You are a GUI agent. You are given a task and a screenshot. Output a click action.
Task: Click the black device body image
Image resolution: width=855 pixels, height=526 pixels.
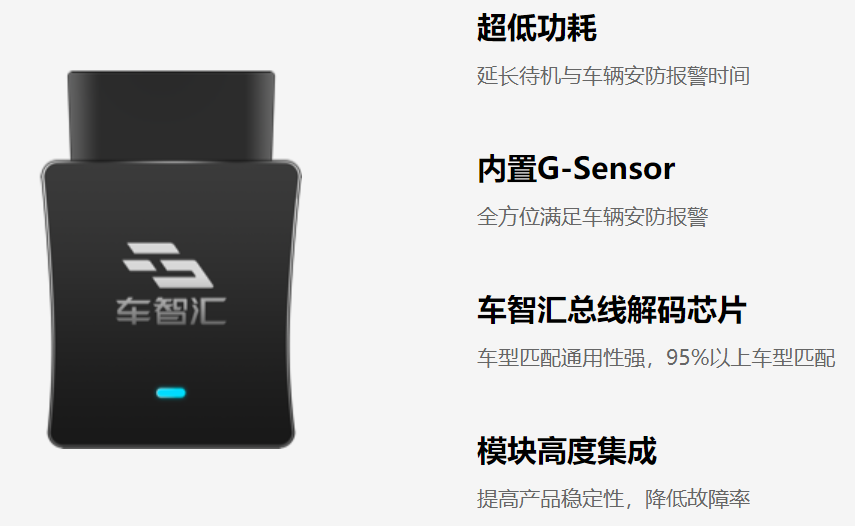click(x=171, y=259)
